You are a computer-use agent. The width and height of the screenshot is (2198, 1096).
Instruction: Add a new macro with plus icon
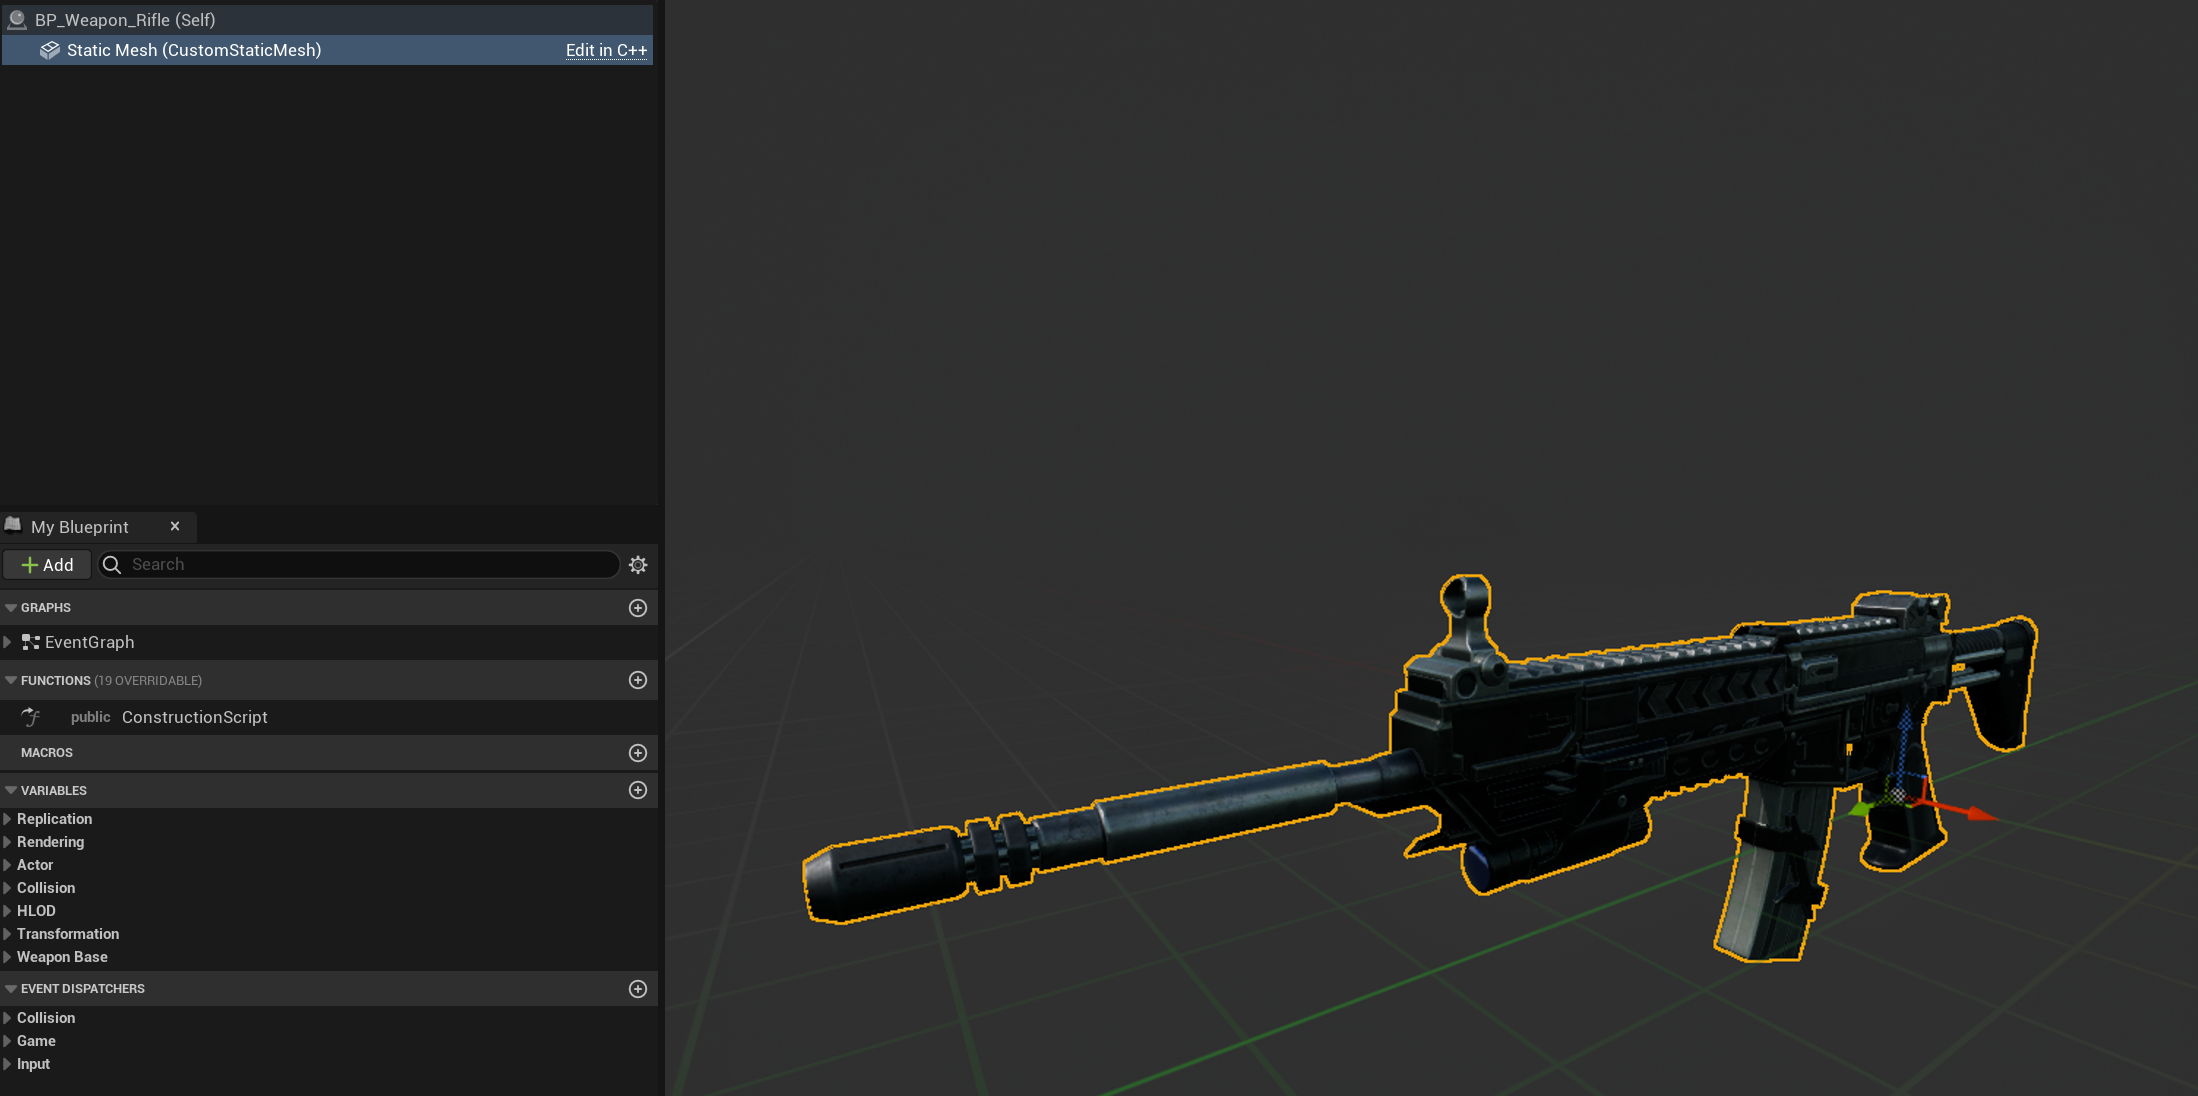tap(637, 753)
